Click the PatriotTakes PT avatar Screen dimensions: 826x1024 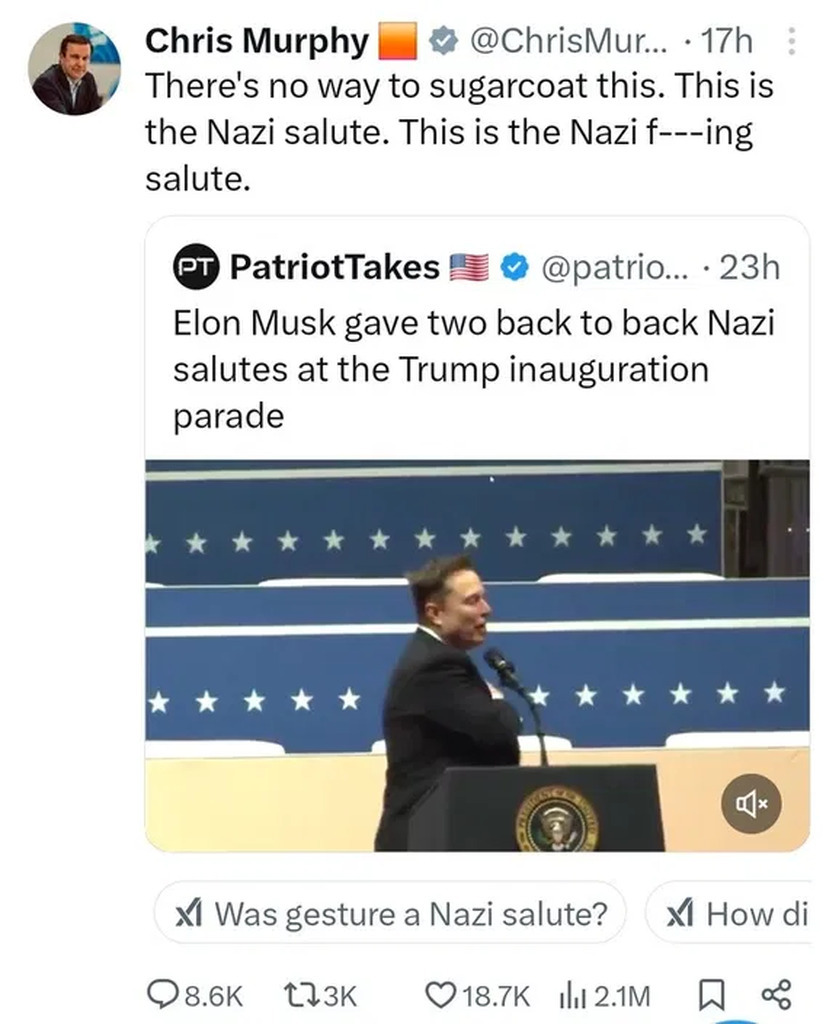pos(195,267)
